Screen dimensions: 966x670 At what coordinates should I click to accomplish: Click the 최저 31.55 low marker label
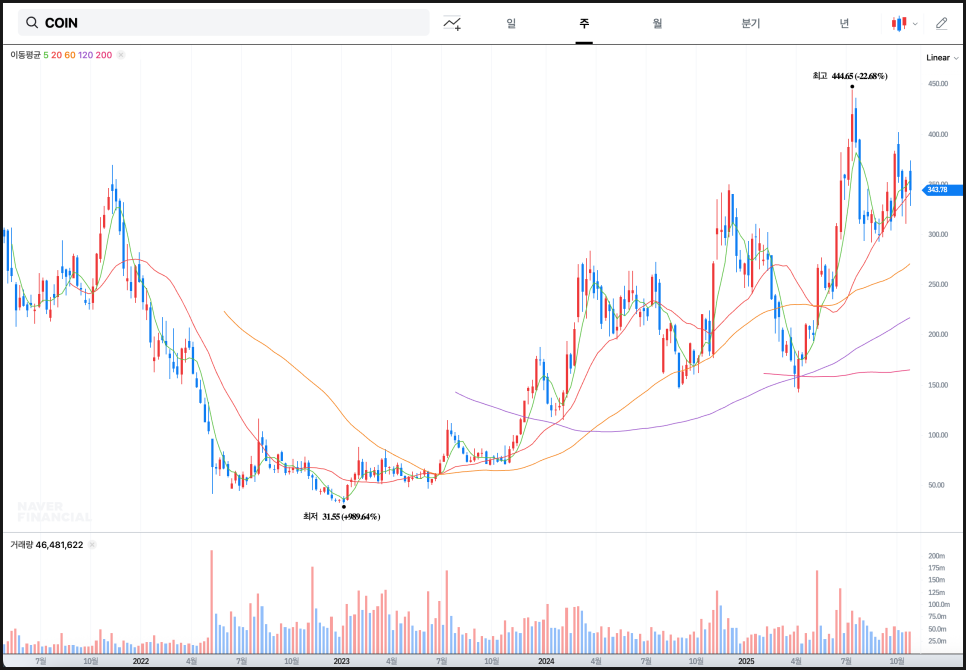(342, 517)
